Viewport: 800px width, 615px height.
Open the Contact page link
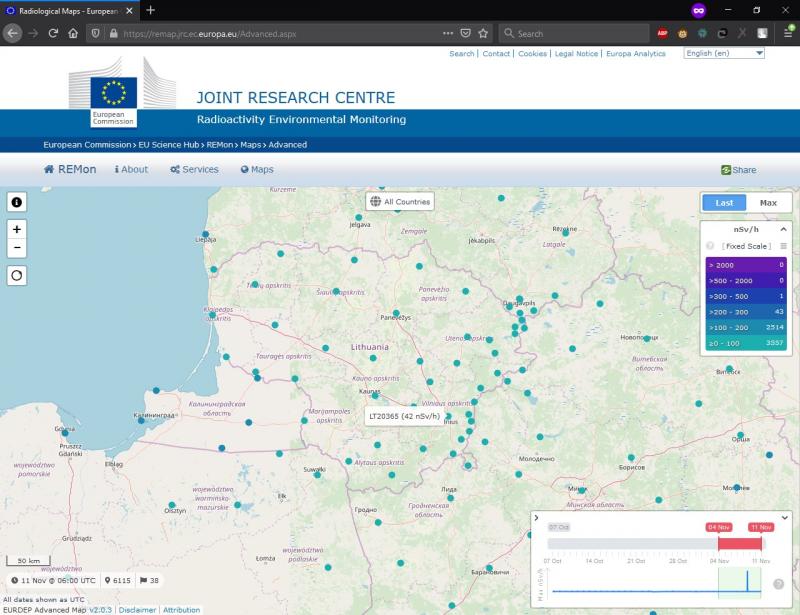496,54
